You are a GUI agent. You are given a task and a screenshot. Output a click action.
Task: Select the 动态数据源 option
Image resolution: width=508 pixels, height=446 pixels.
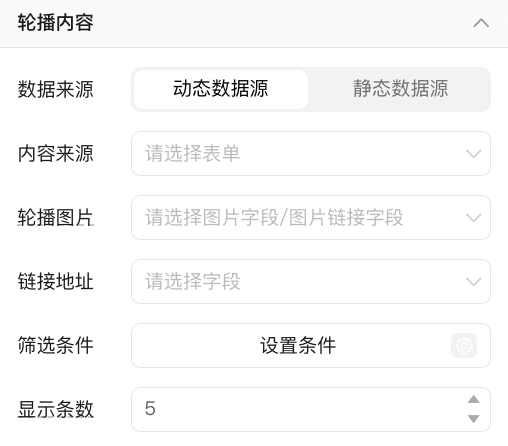coord(221,89)
